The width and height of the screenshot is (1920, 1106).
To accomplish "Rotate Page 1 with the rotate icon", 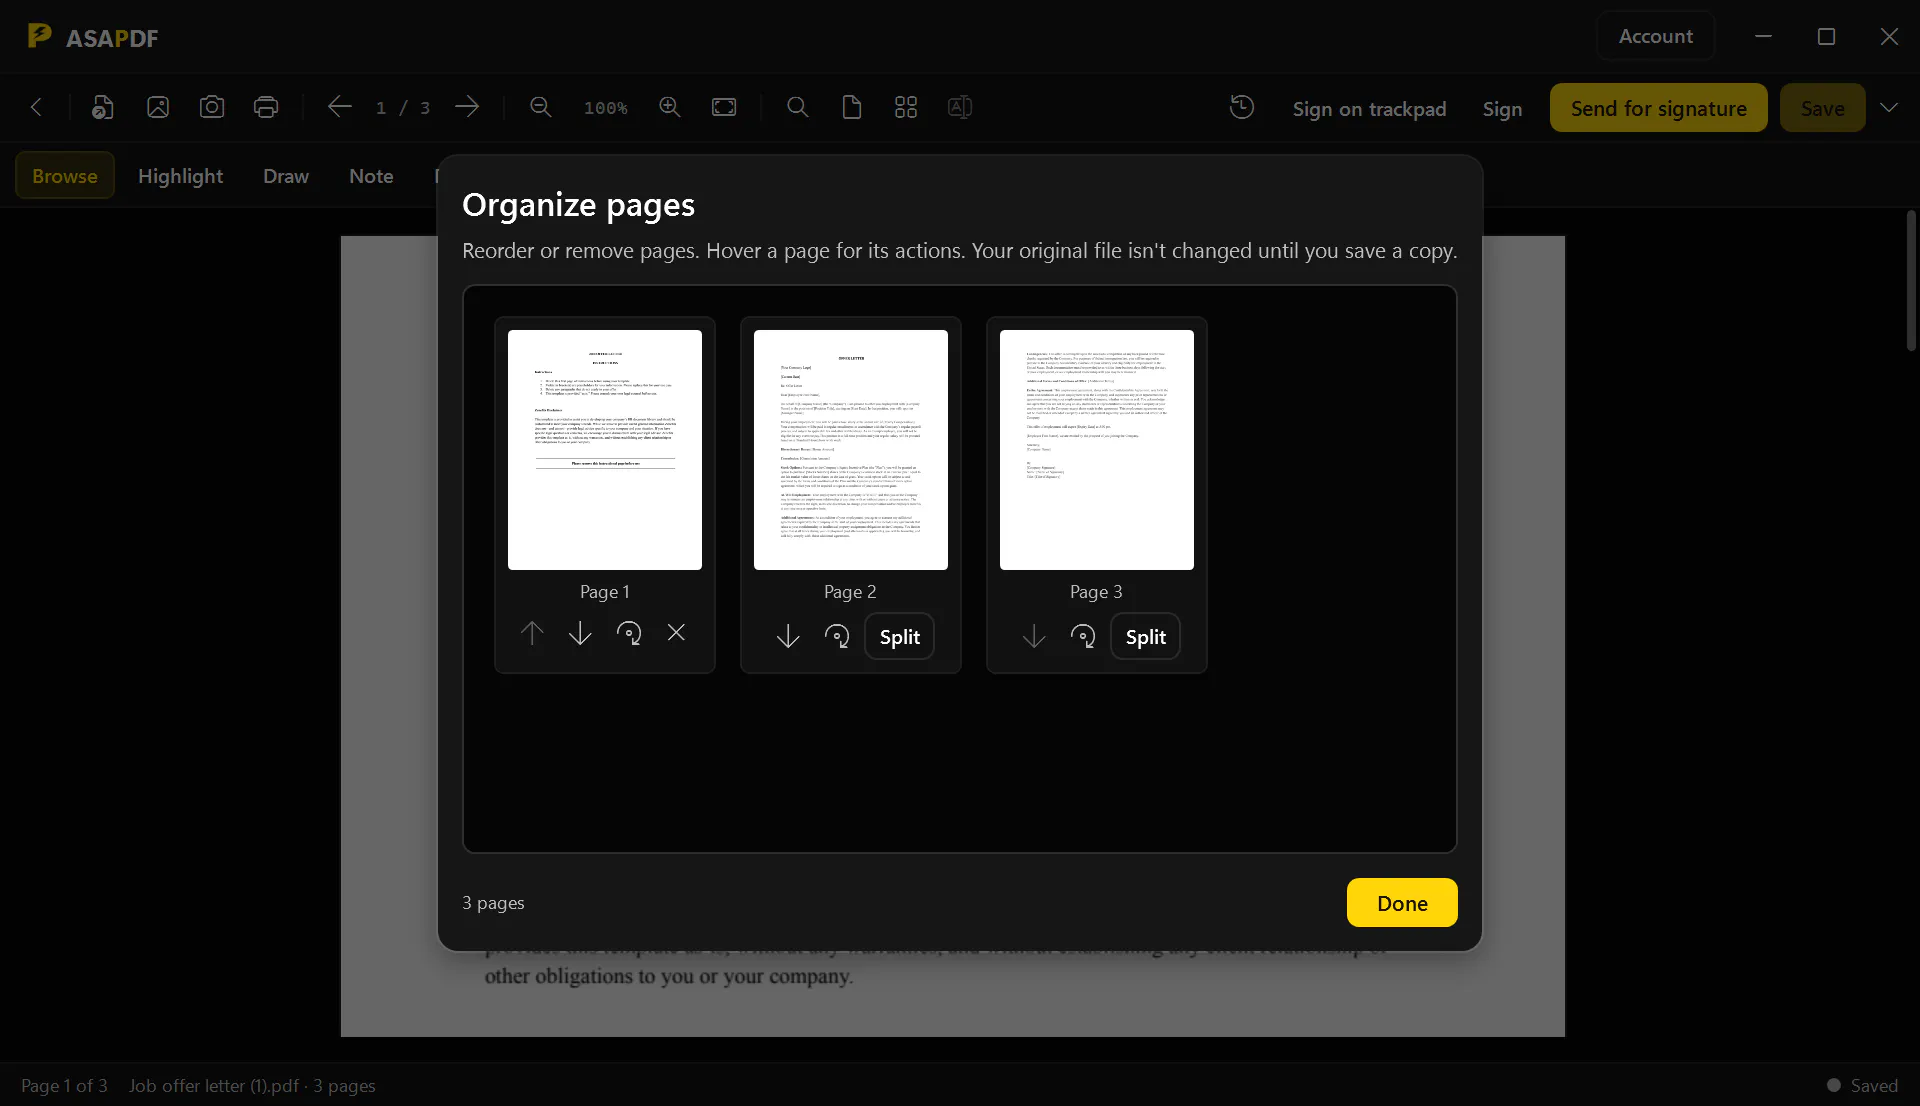I will pos(629,633).
